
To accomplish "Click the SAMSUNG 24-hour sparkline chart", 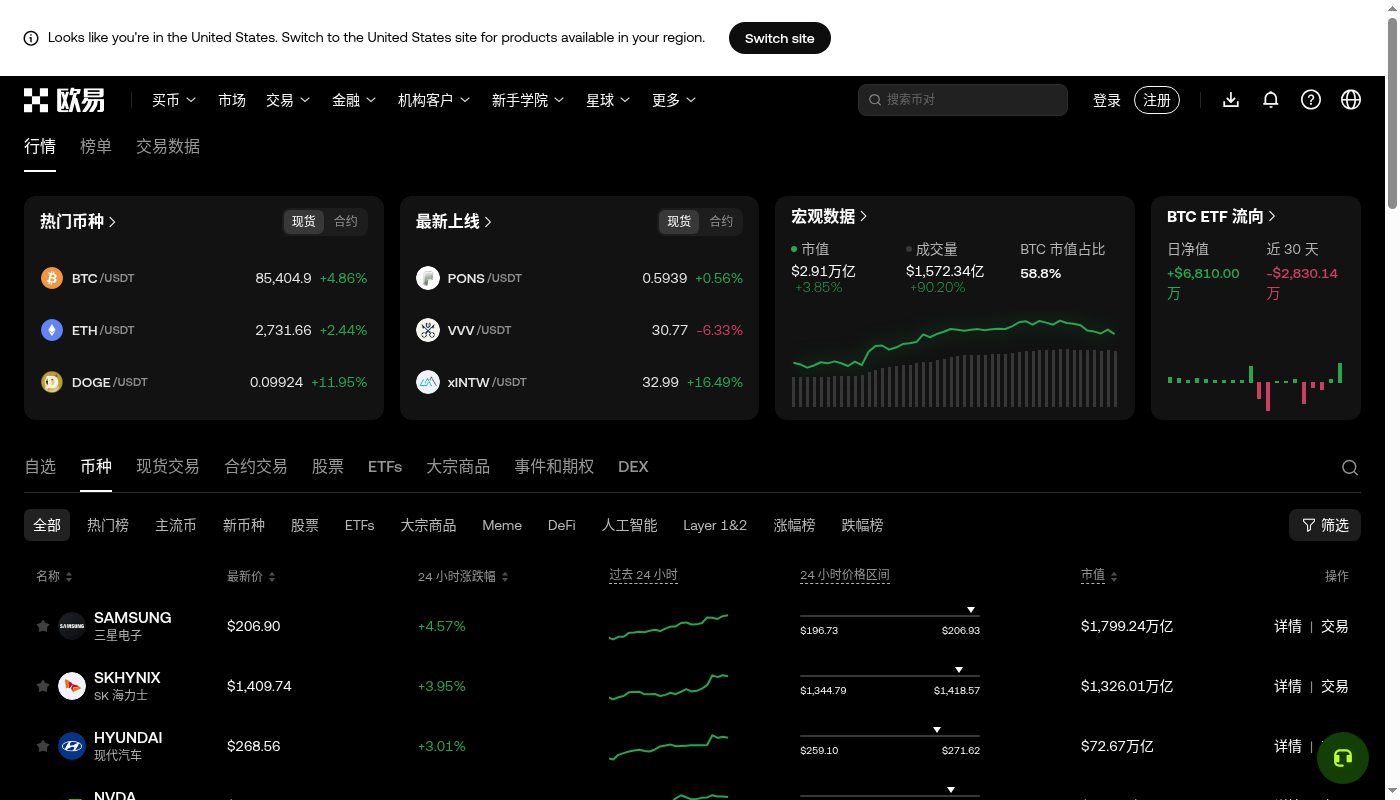I will pos(668,626).
